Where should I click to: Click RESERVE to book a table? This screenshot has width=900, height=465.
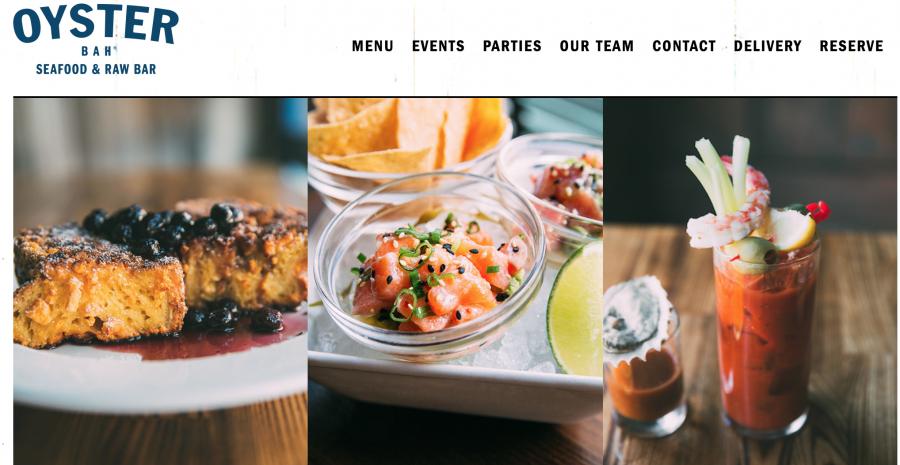(851, 46)
